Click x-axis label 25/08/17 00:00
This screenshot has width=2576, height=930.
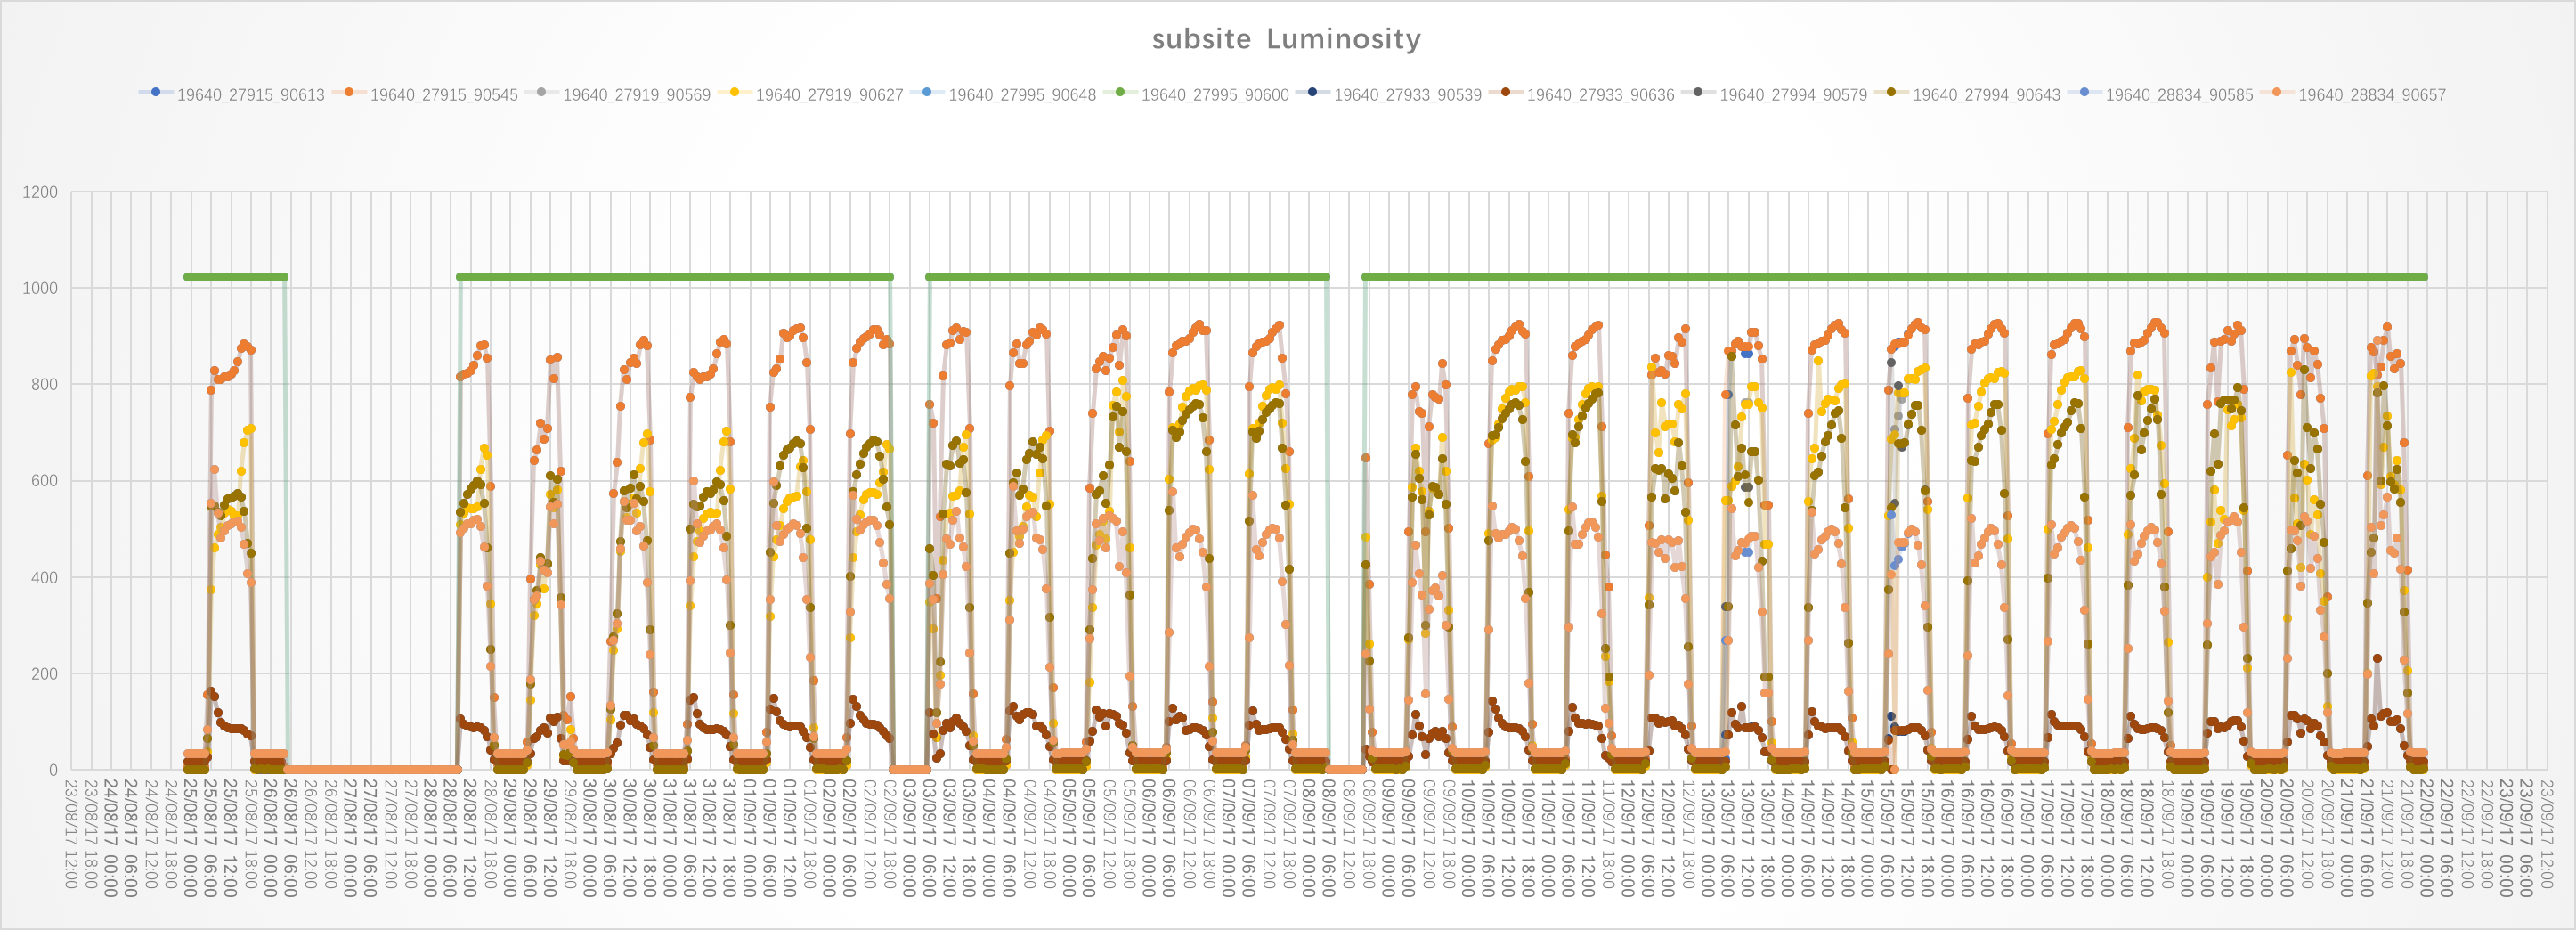pos(191,838)
